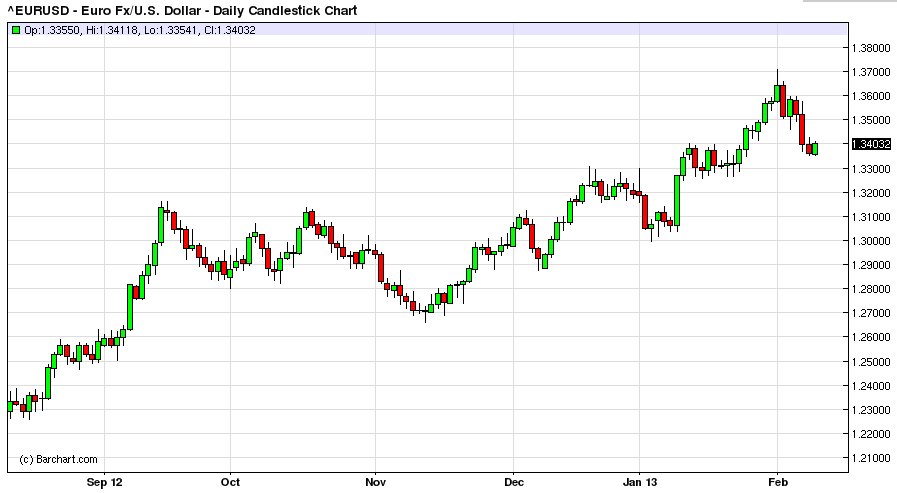Screen dimensions: 897x493
Task: Click the 1.24000 price axis label
Action: tap(871, 385)
